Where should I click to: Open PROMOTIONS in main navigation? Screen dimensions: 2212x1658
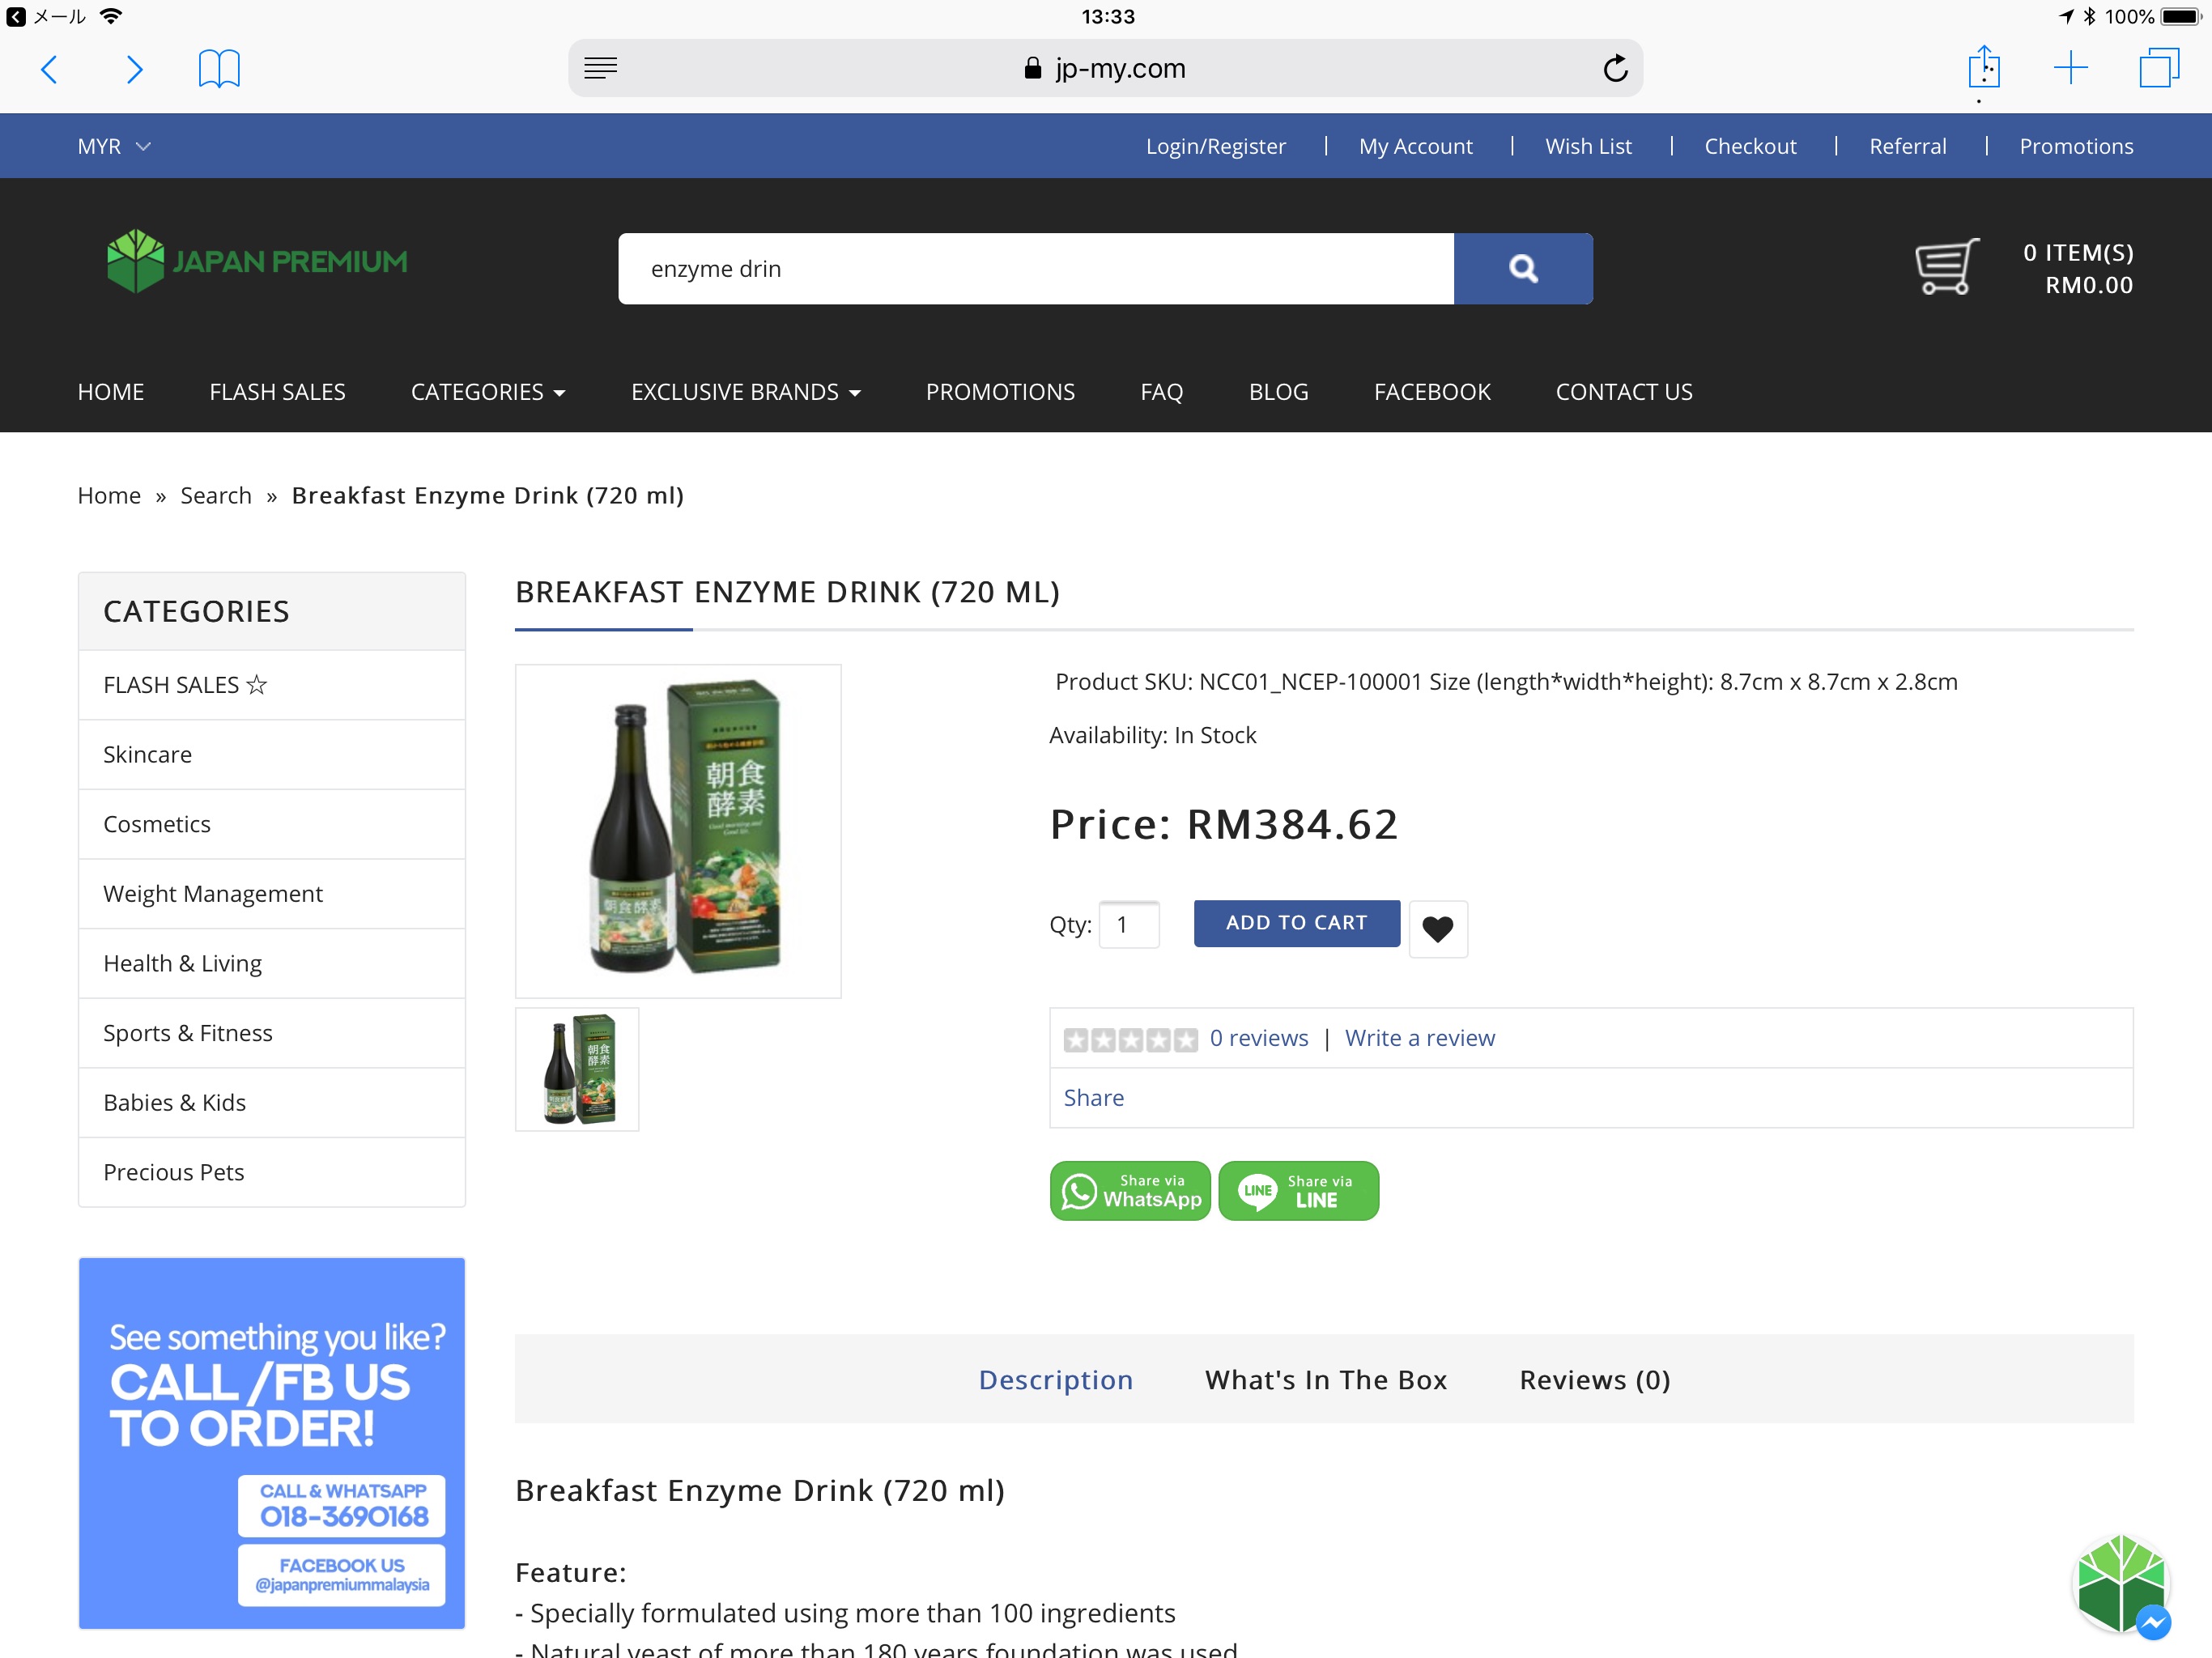click(x=1000, y=391)
